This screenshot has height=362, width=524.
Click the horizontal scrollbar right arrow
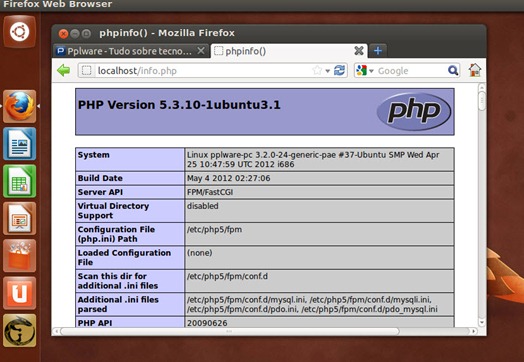coord(473,331)
